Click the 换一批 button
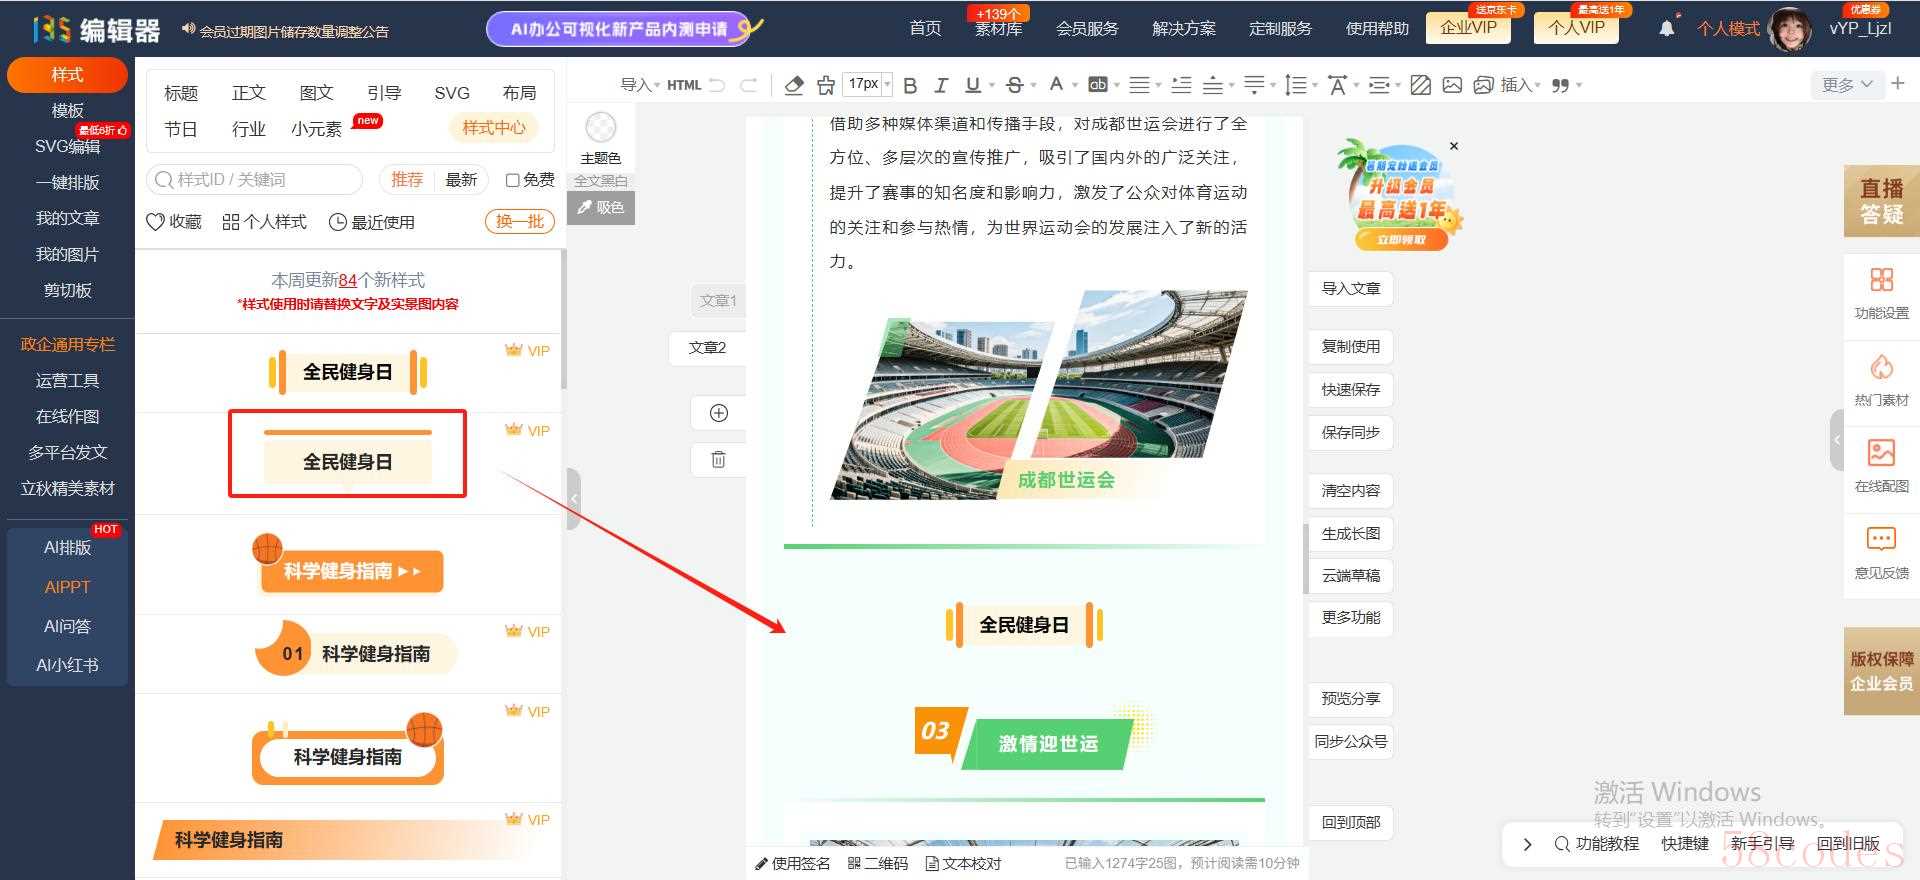This screenshot has height=880, width=1920. pos(520,222)
